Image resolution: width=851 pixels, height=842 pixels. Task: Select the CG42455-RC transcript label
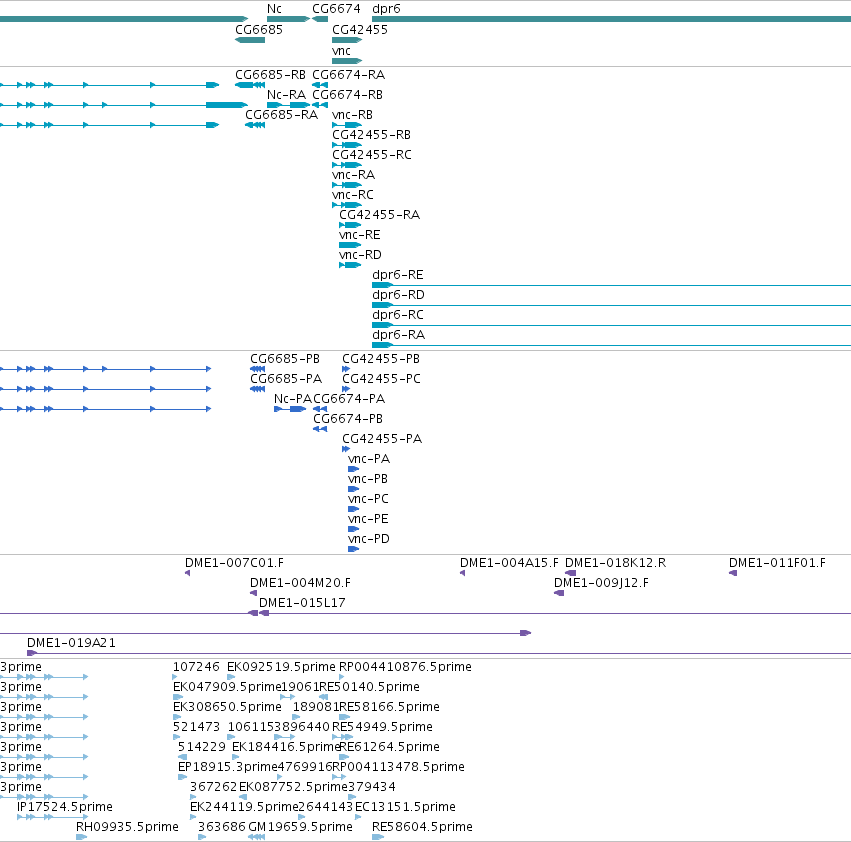[x=372, y=155]
